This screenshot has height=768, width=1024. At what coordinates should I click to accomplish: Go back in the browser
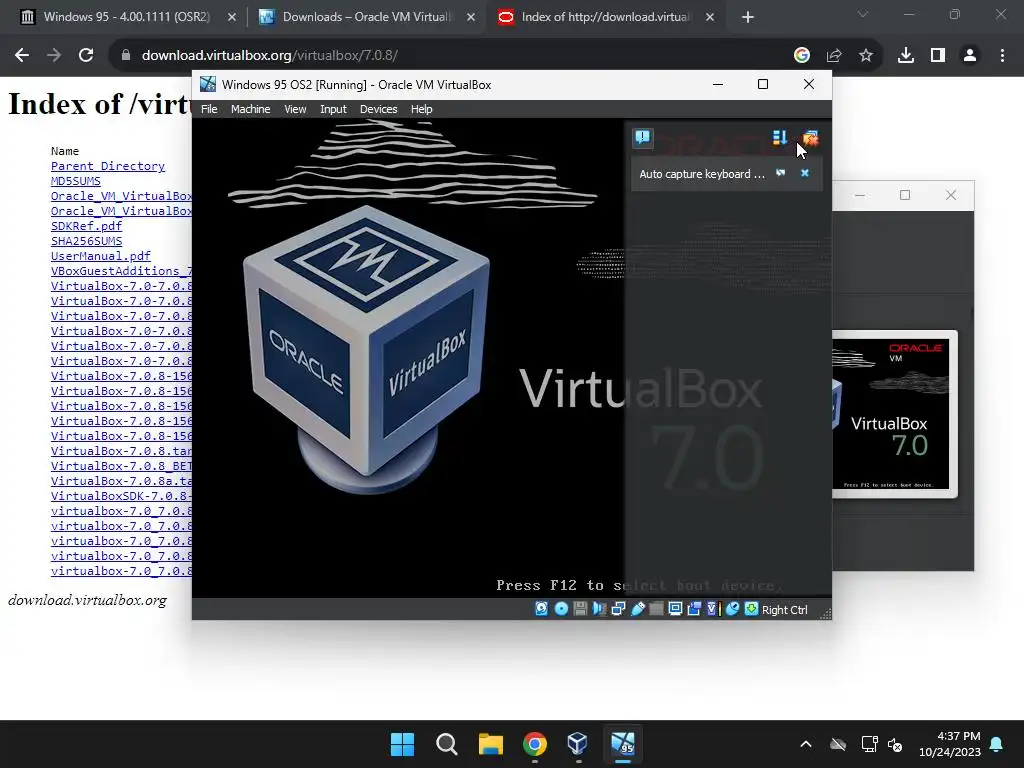click(22, 56)
